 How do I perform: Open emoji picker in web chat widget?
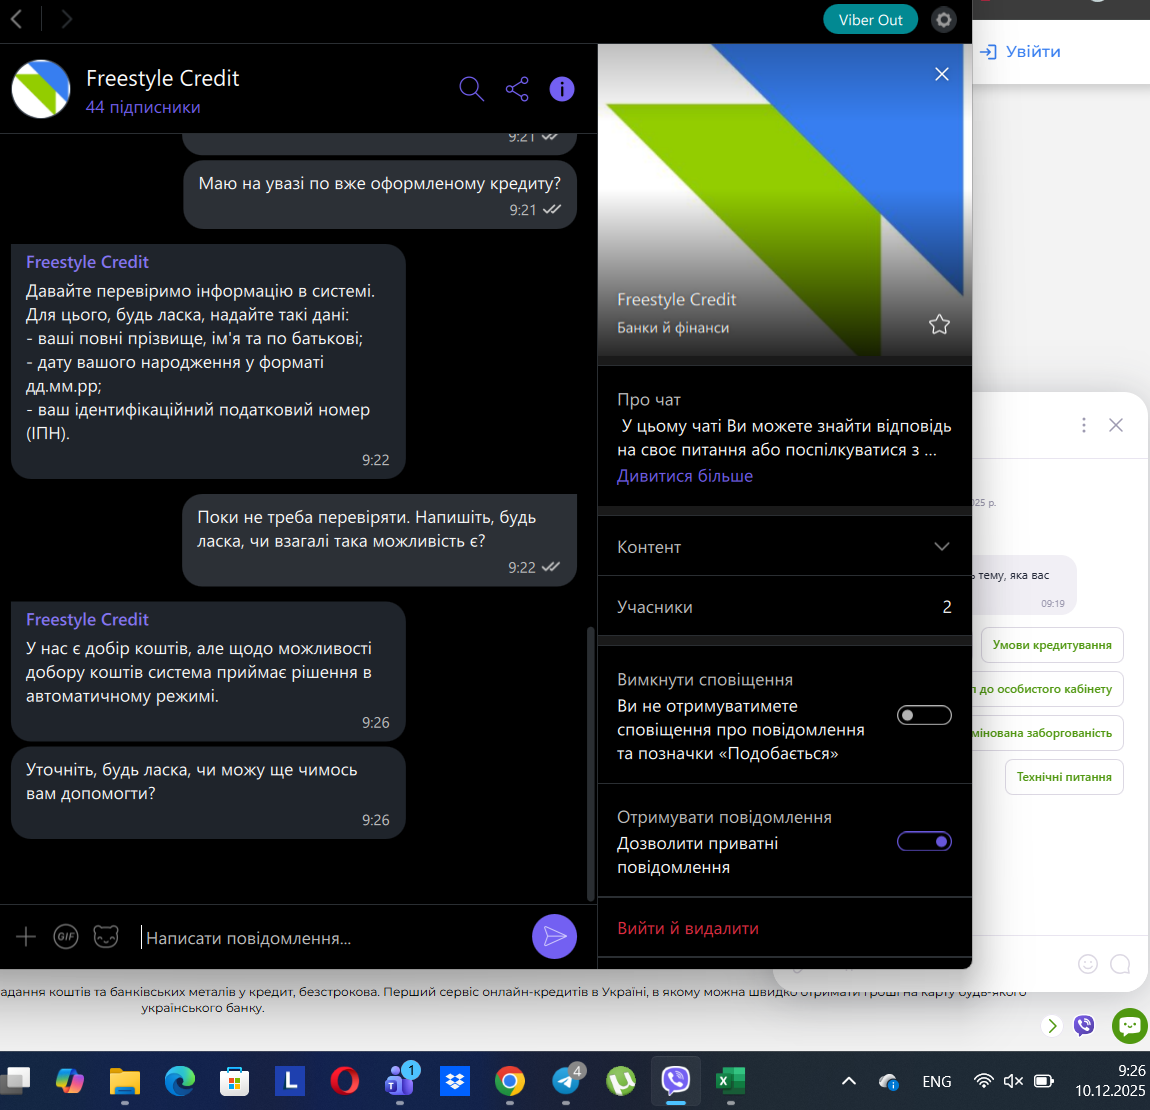[x=1088, y=964]
